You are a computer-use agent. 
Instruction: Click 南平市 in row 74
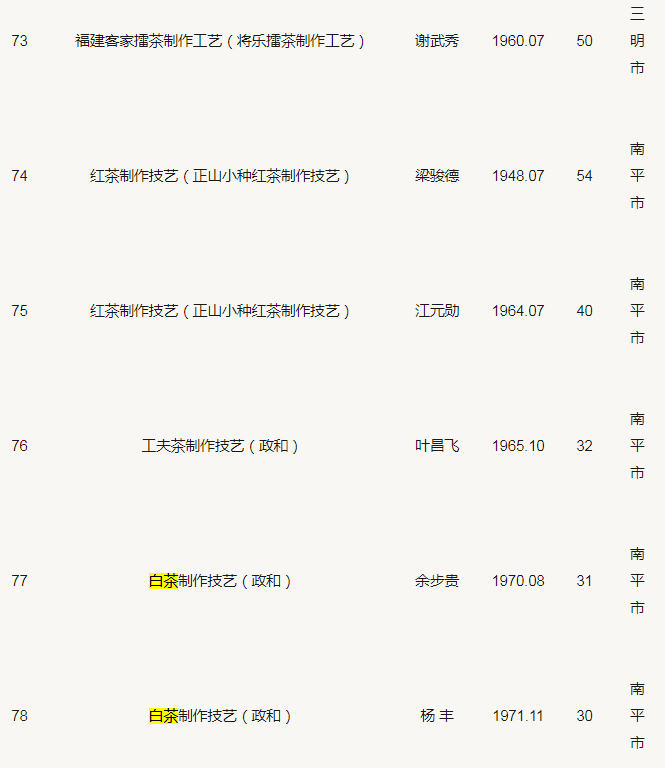(637, 176)
